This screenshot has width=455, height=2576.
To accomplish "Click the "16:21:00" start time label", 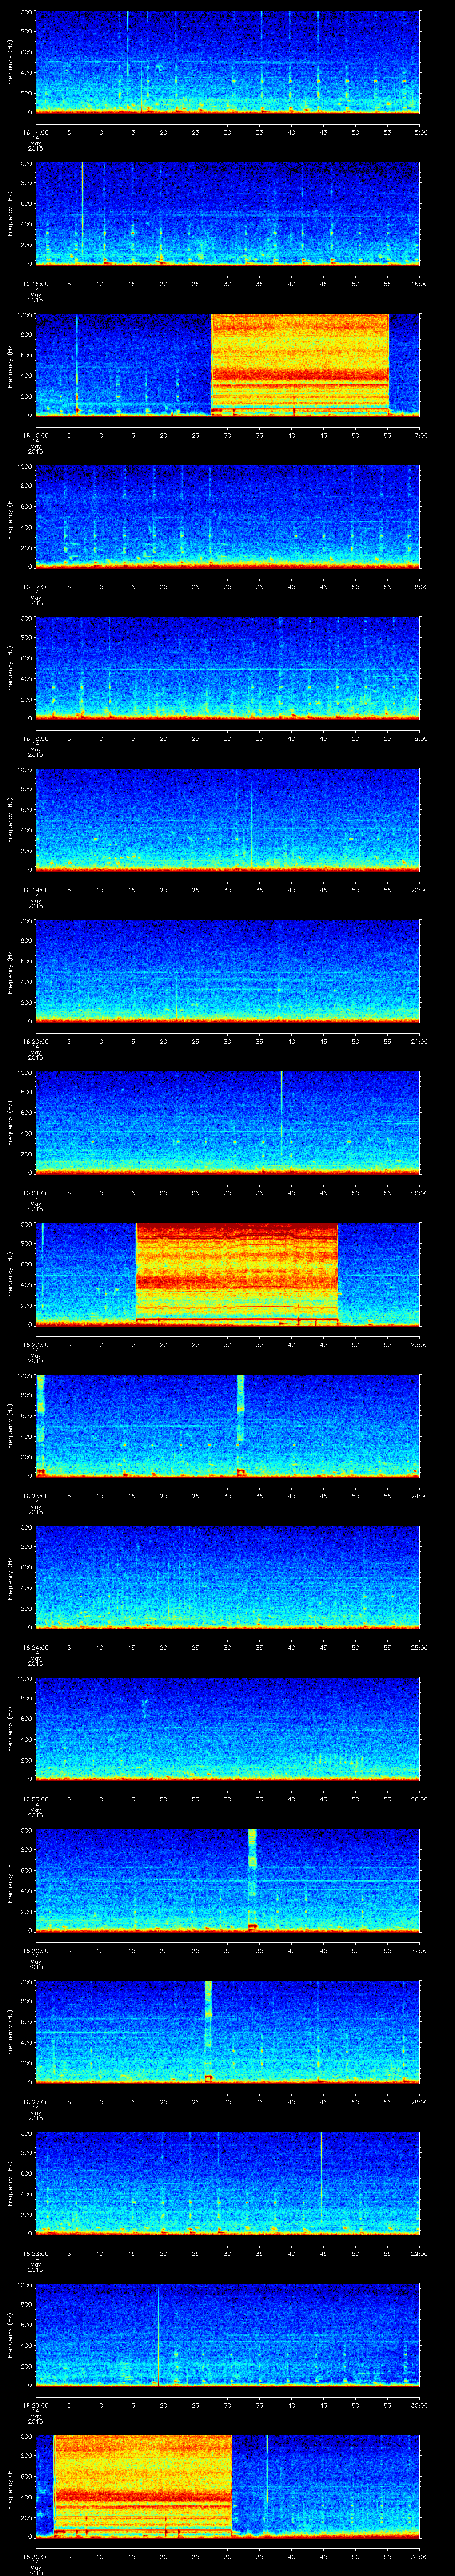I will tap(36, 1193).
